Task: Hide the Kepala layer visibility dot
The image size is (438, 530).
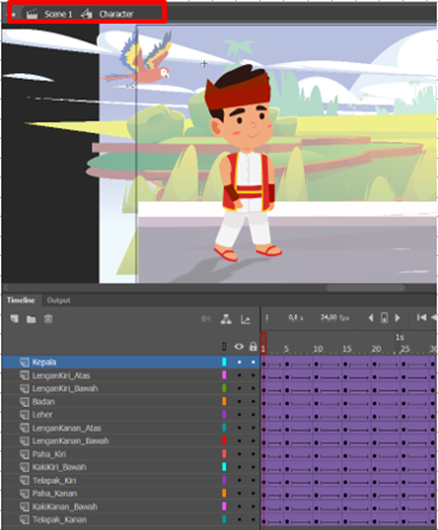Action: (x=239, y=362)
